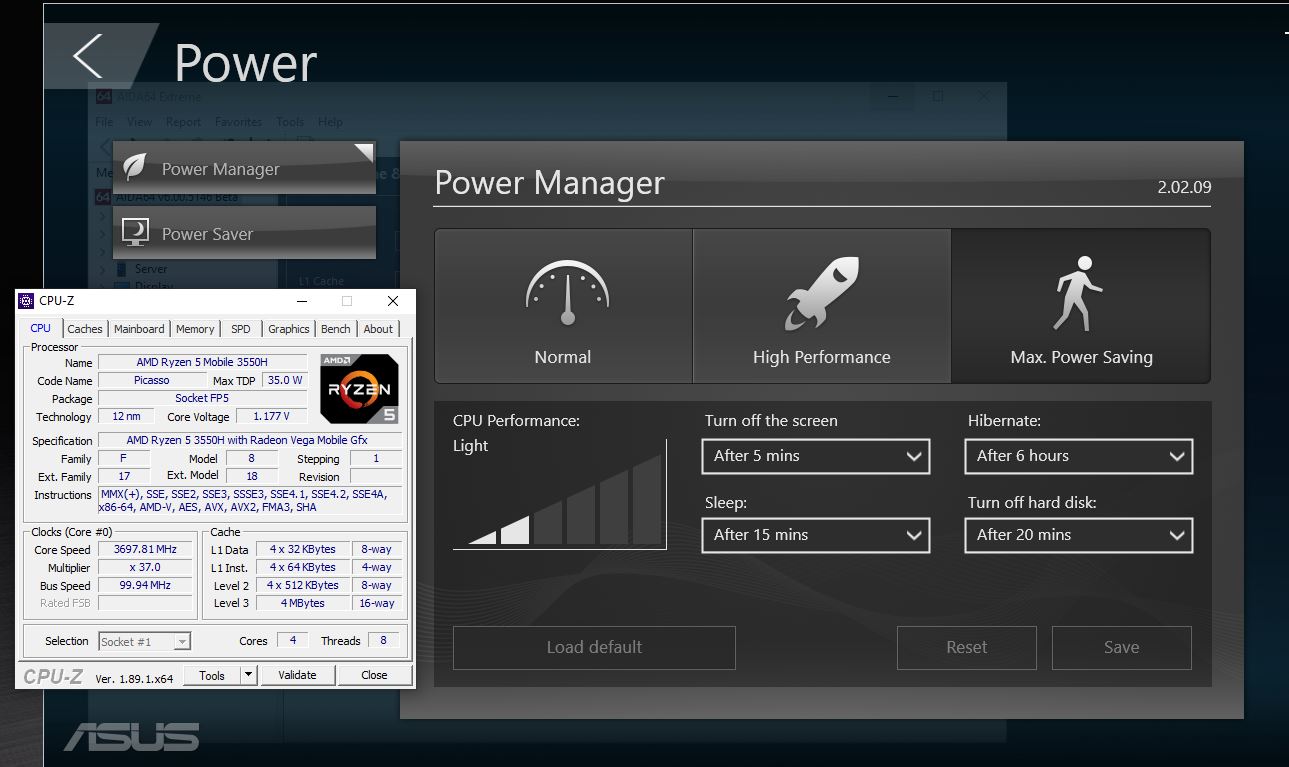Open the Hibernate time dropdown

click(x=1078, y=456)
